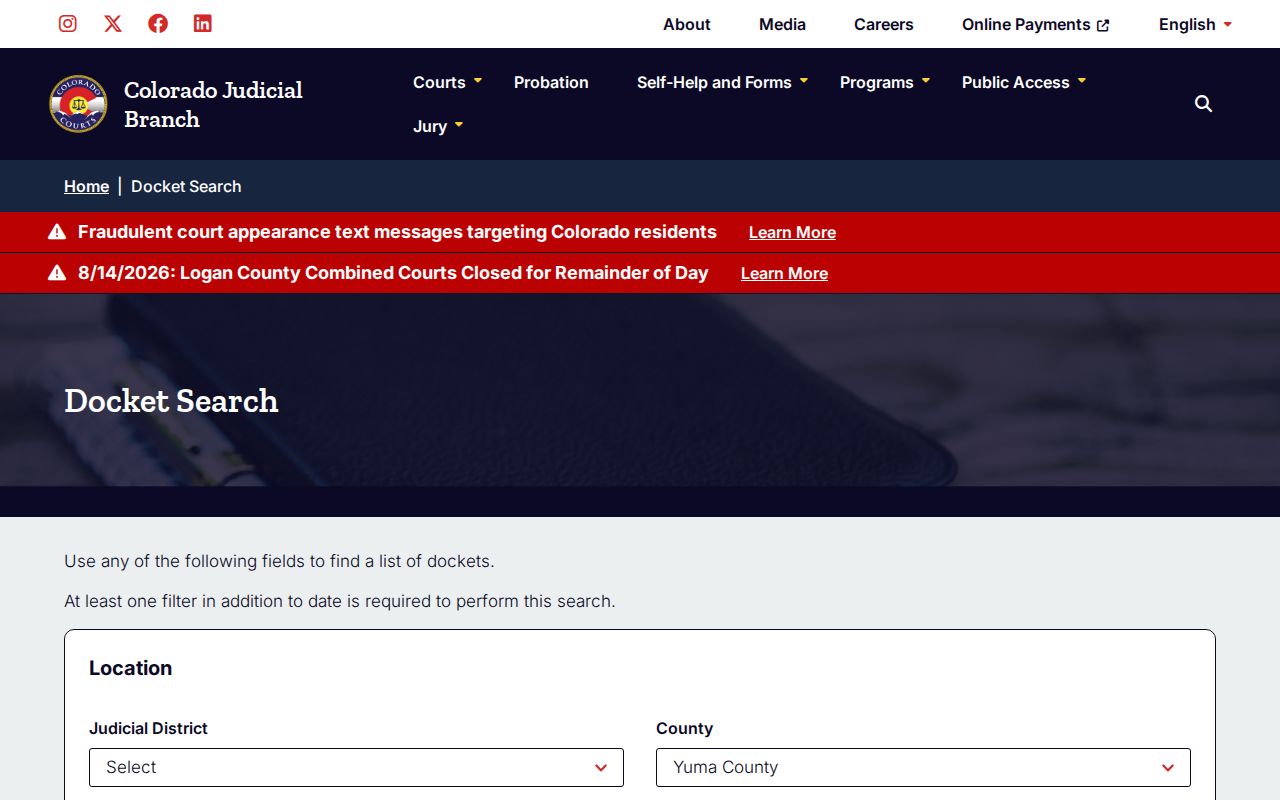
Task: Open the English language selector
Action: pos(1195,24)
